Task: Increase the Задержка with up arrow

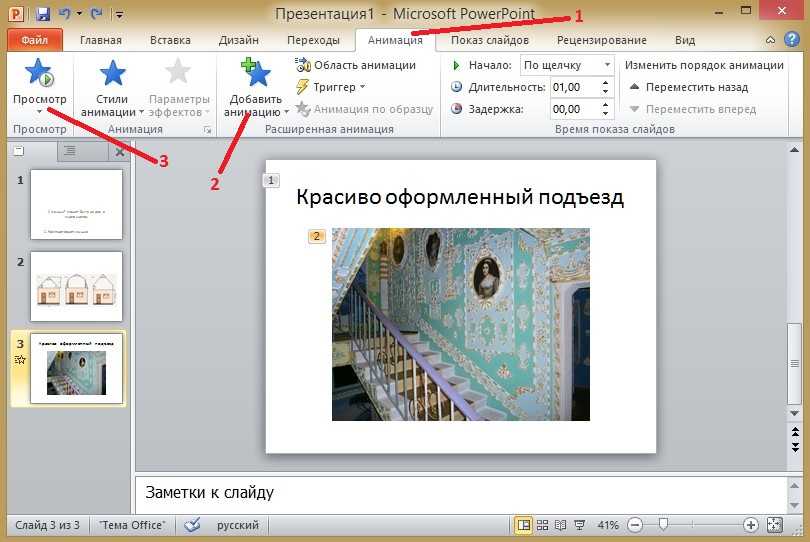Action: (x=605, y=104)
